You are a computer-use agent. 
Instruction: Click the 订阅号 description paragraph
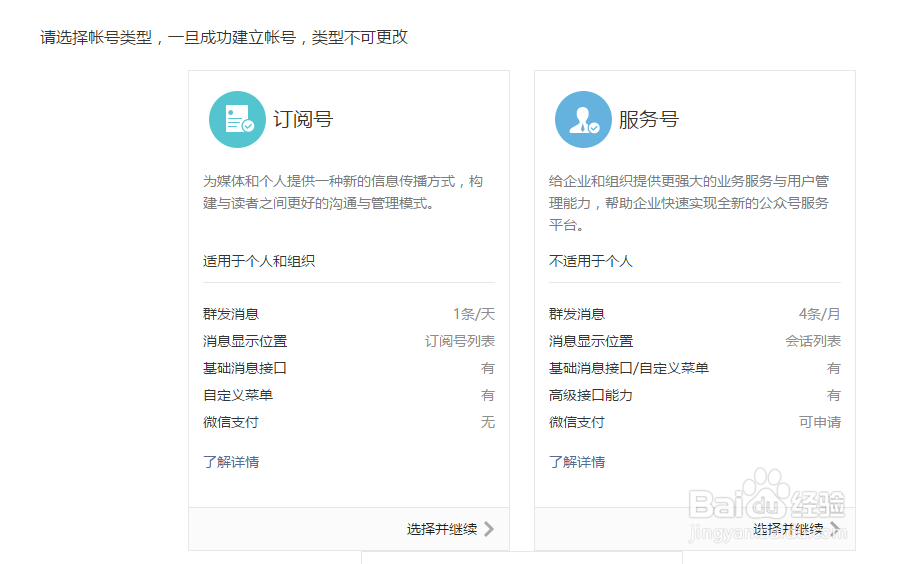[x=343, y=192]
